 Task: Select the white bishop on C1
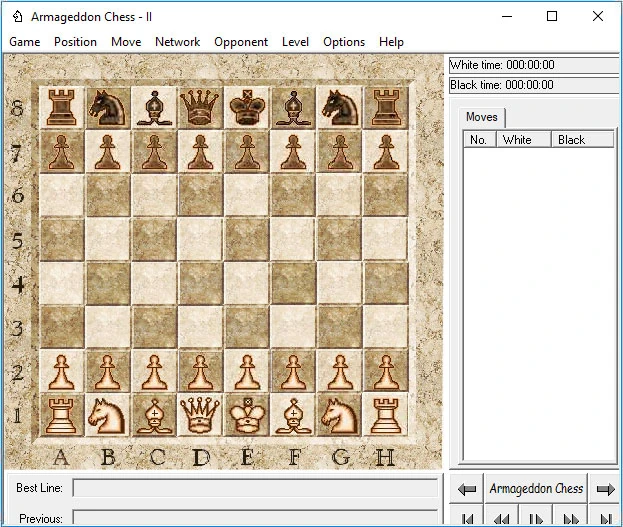[155, 416]
